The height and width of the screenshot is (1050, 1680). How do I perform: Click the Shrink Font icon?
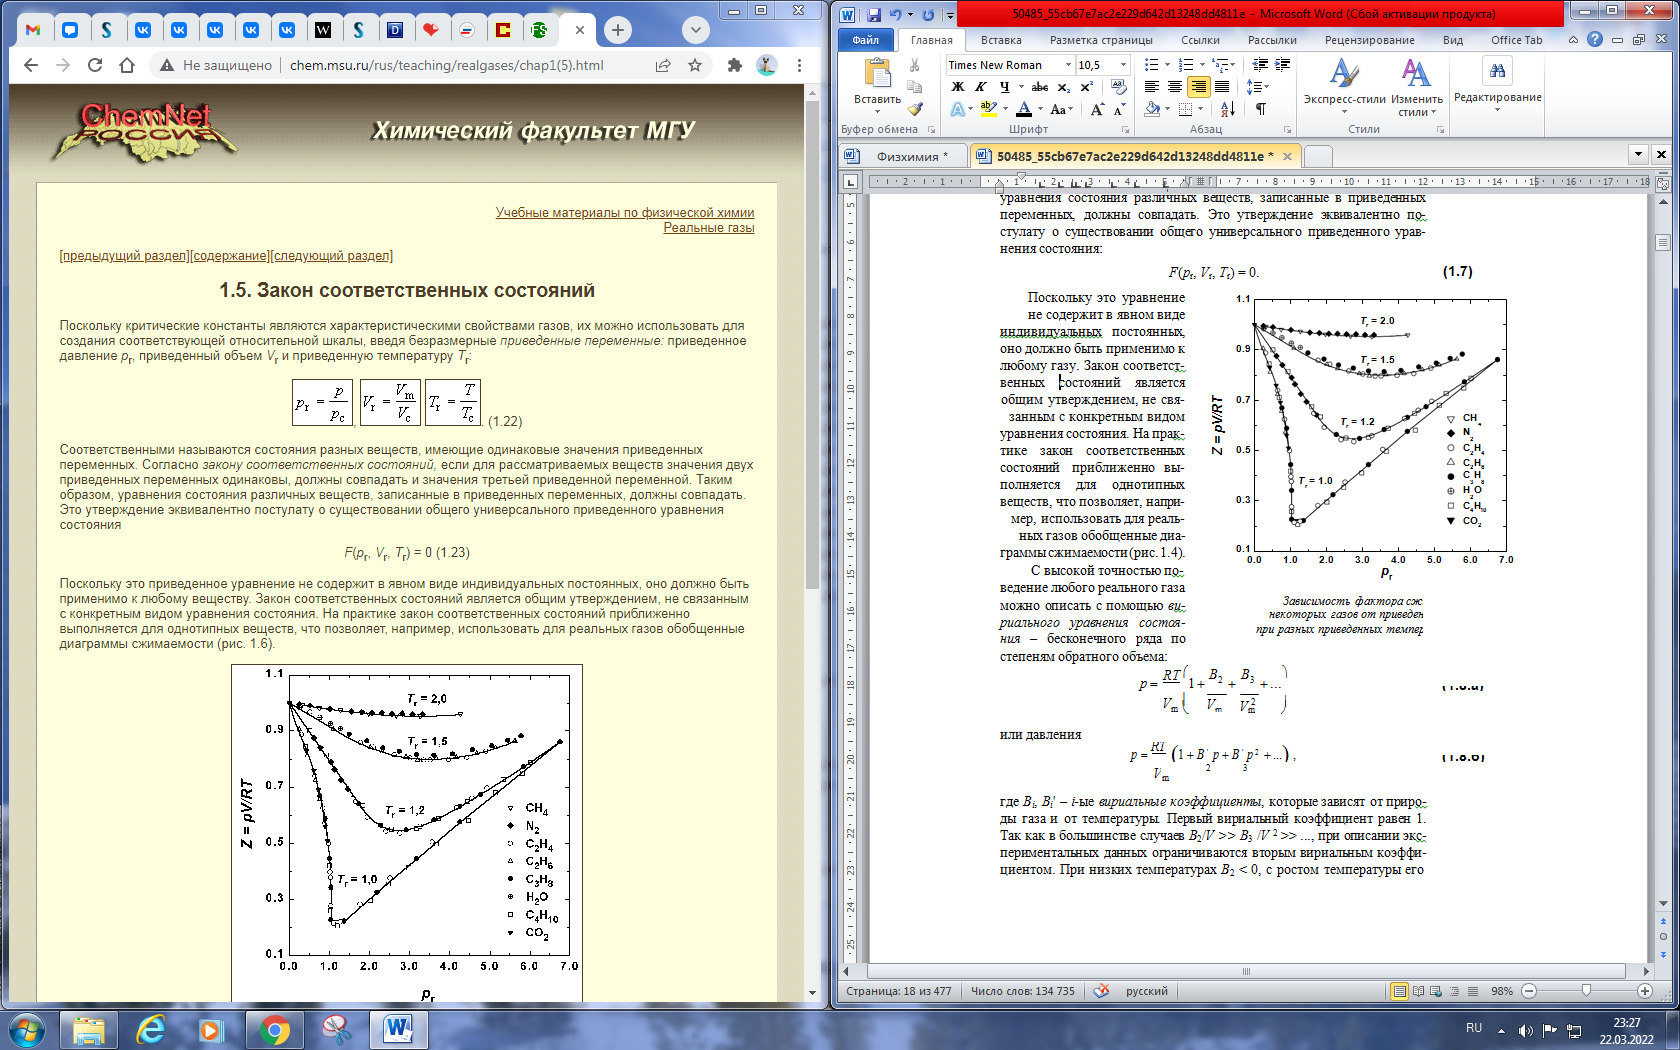click(x=1119, y=109)
